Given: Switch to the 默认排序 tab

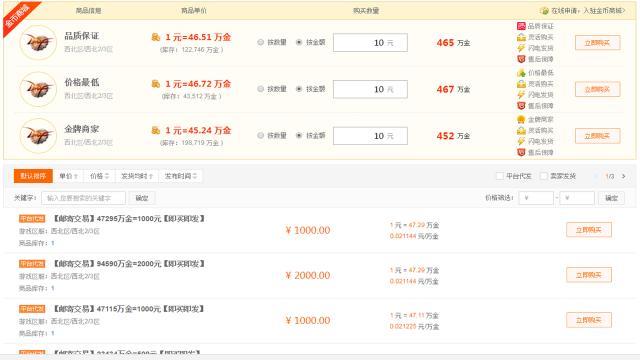Looking at the screenshot, I should pos(33,176).
